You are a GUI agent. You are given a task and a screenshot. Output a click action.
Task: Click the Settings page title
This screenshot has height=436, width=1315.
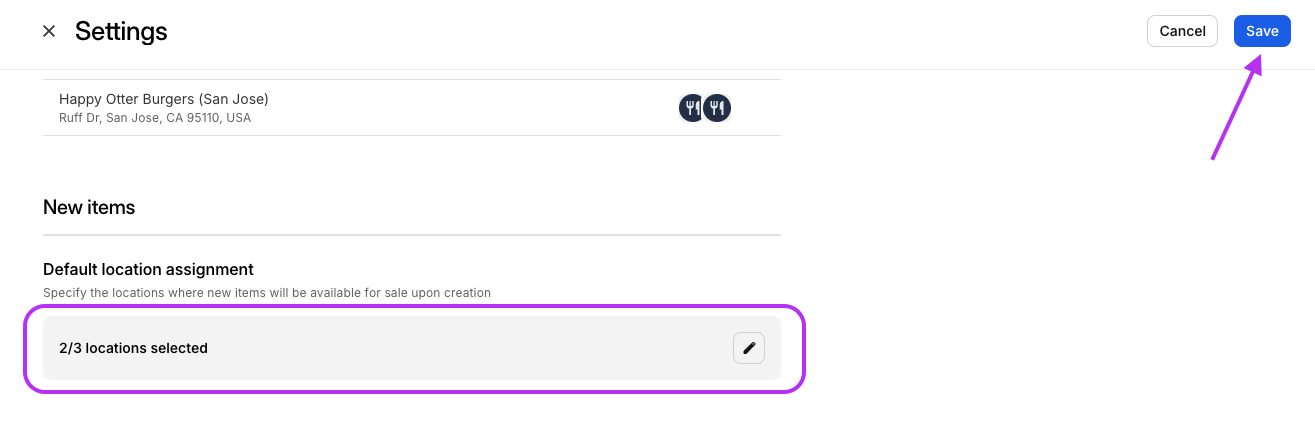pyautogui.click(x=121, y=31)
